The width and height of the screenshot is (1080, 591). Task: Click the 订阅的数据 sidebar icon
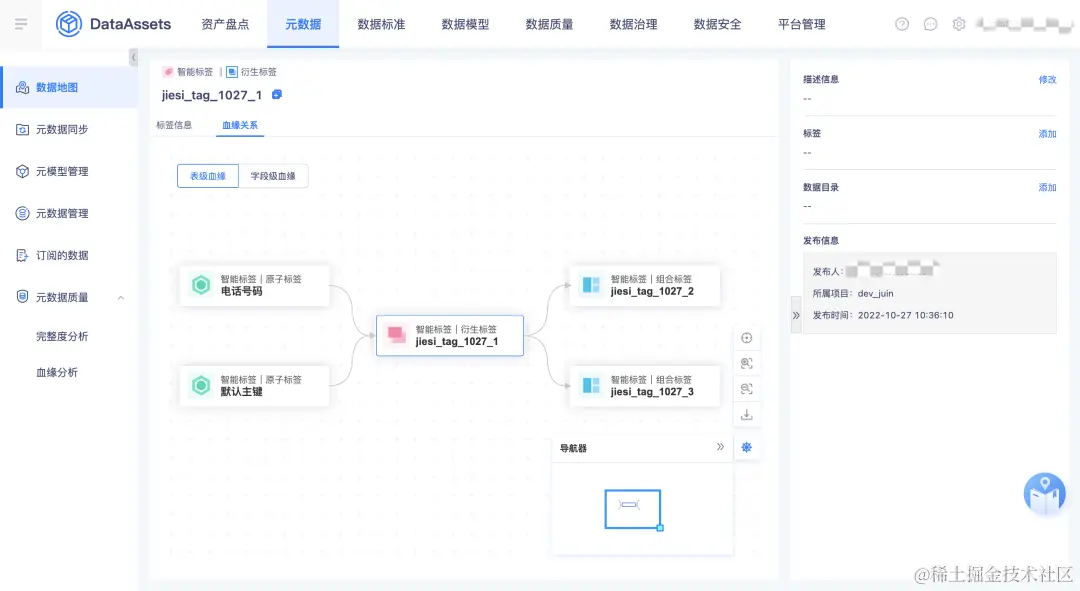point(22,256)
